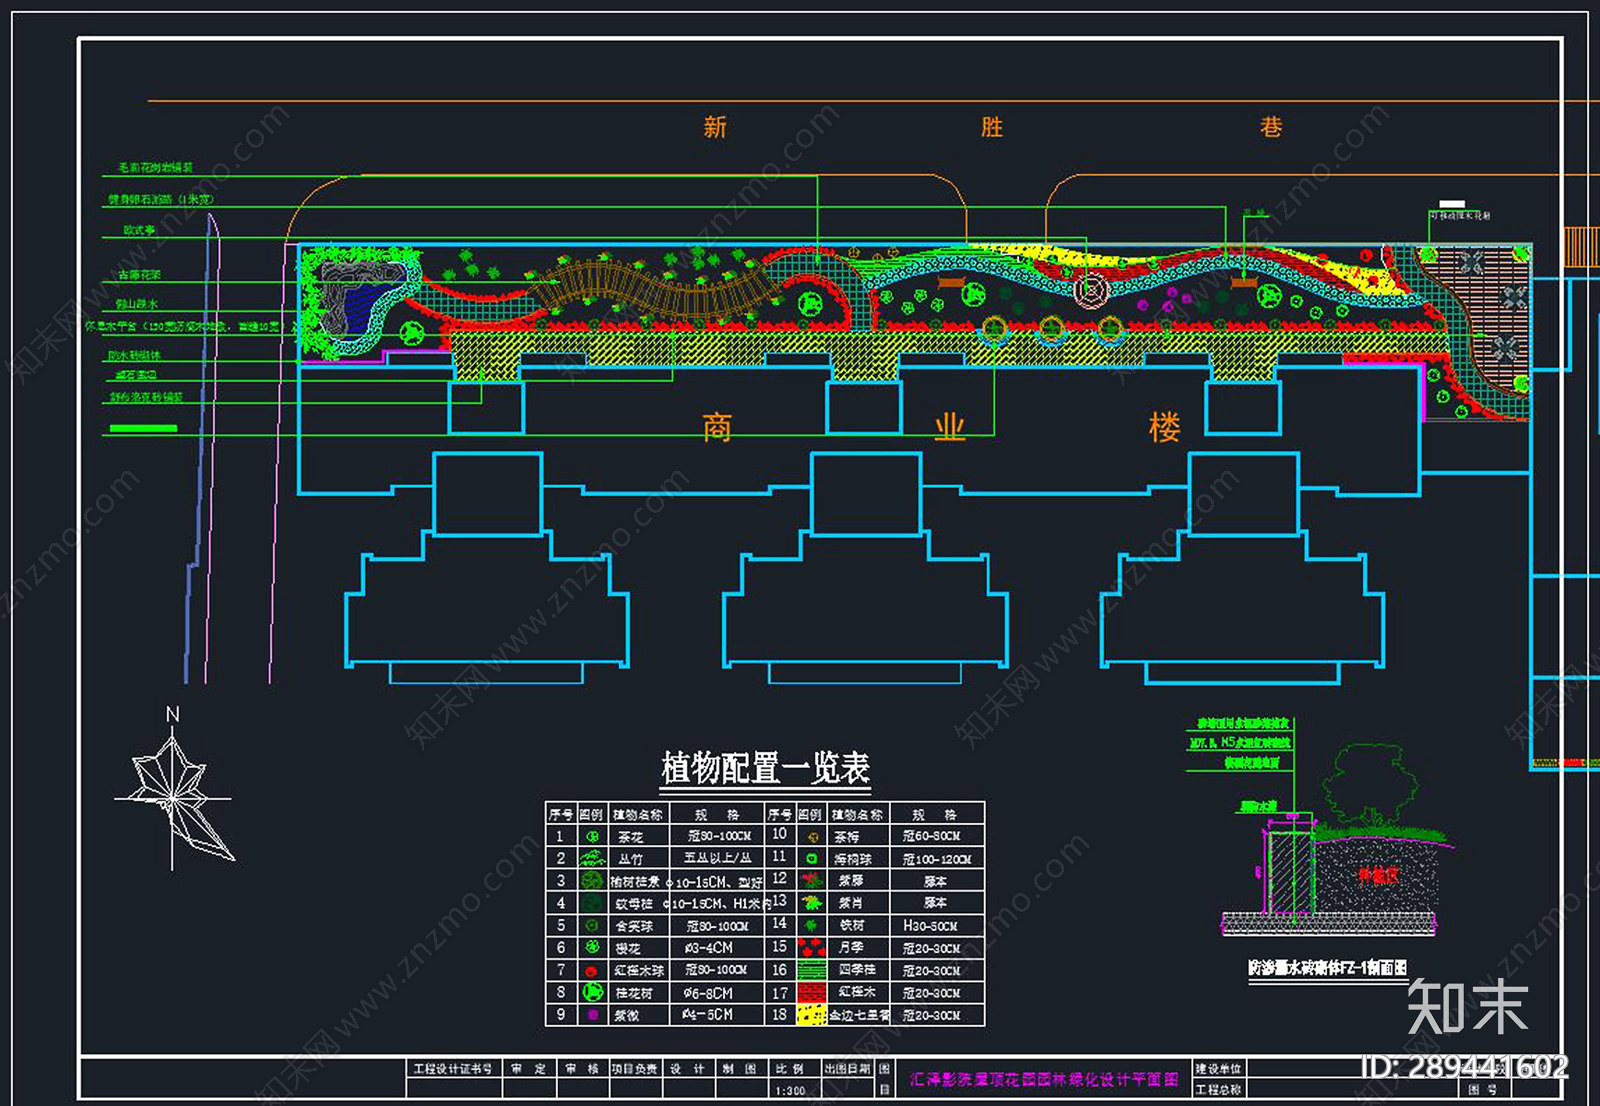The width and height of the screenshot is (1600, 1106).
Task: Click the green scale bar below annotations
Action: pyautogui.click(x=143, y=428)
